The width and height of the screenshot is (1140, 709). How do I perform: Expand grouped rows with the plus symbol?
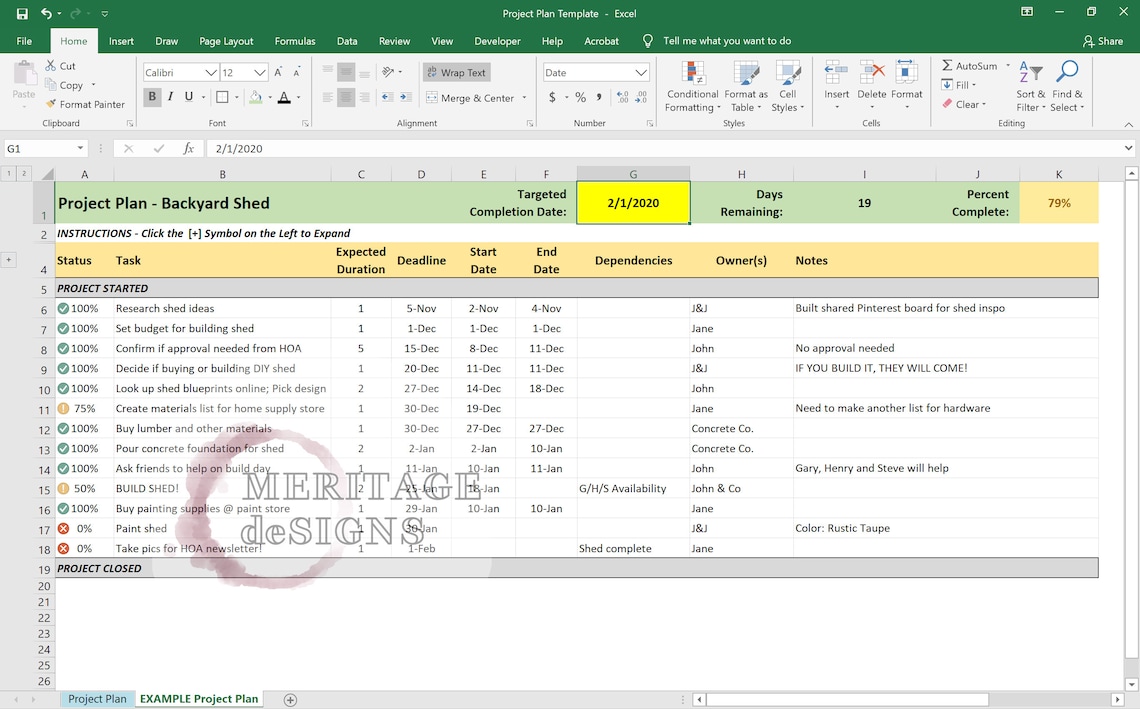[9, 260]
